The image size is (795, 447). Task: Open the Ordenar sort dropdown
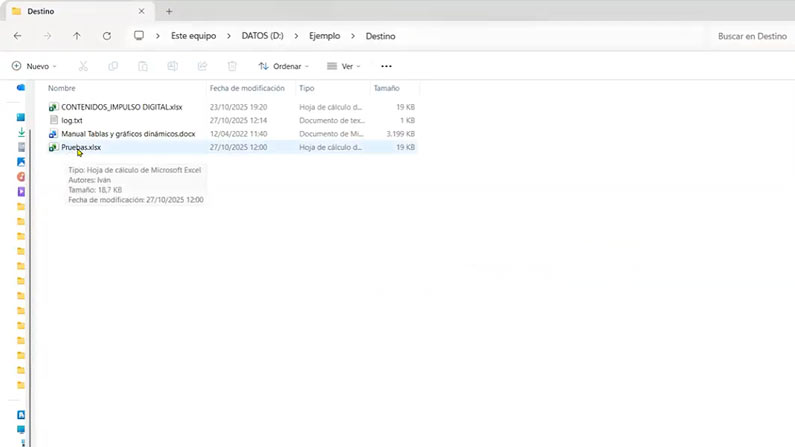coord(284,66)
